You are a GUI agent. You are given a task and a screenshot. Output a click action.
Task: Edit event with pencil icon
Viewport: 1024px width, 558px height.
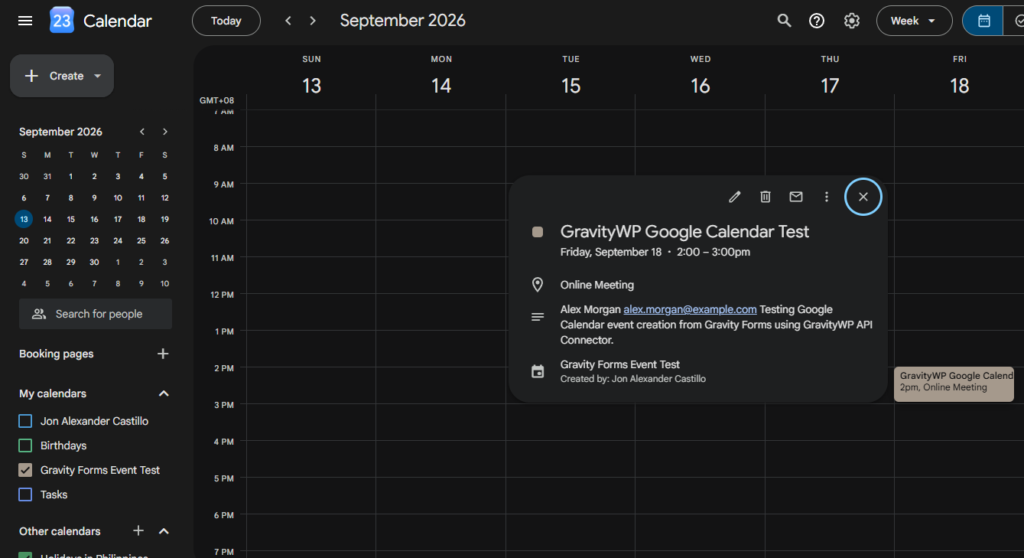pos(735,197)
